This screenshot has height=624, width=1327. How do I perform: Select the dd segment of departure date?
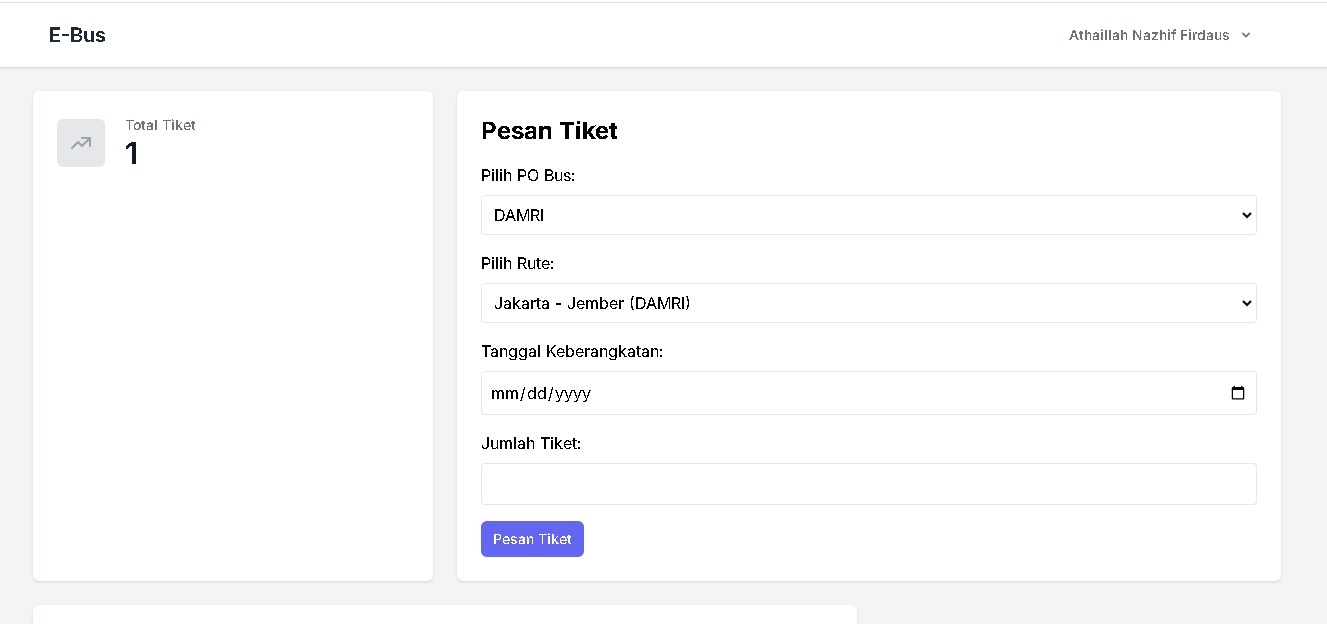537,394
